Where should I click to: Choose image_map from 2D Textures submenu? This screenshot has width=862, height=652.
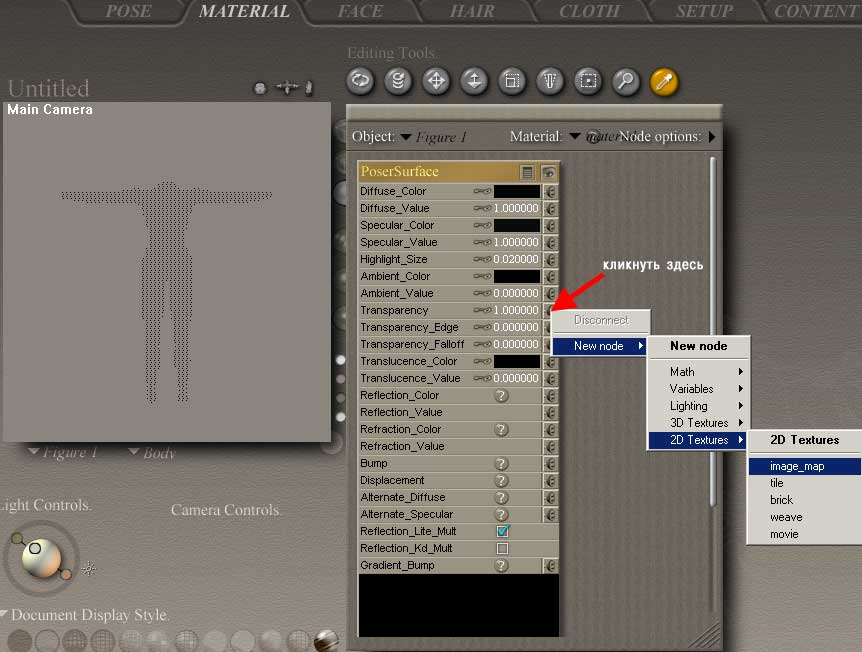[797, 466]
